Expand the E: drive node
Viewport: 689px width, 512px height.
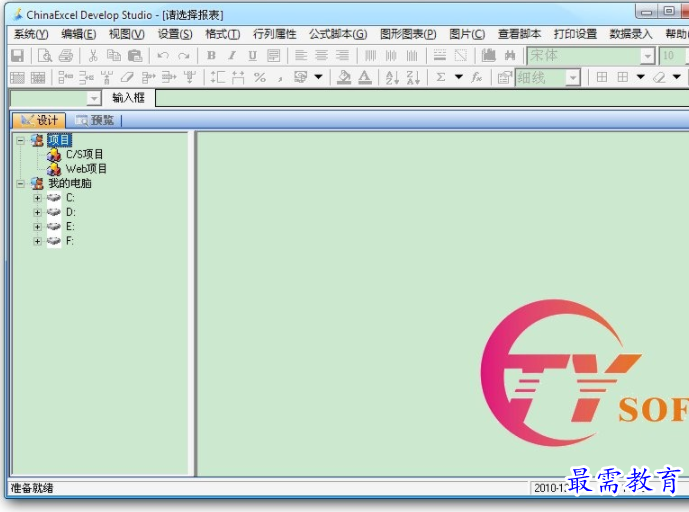[37, 227]
